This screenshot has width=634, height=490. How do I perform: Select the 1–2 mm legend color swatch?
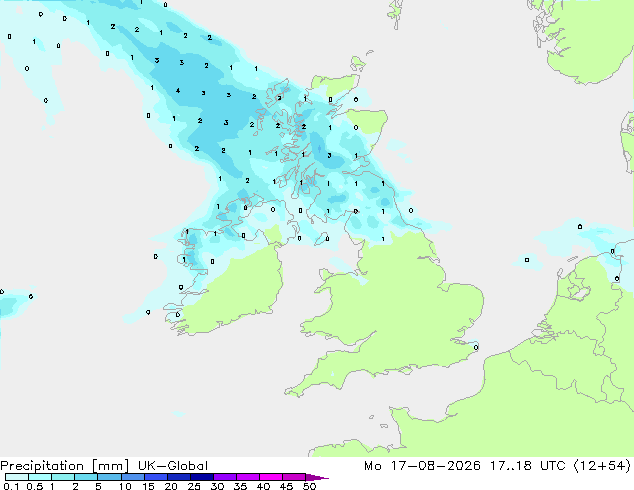[x=63, y=477]
